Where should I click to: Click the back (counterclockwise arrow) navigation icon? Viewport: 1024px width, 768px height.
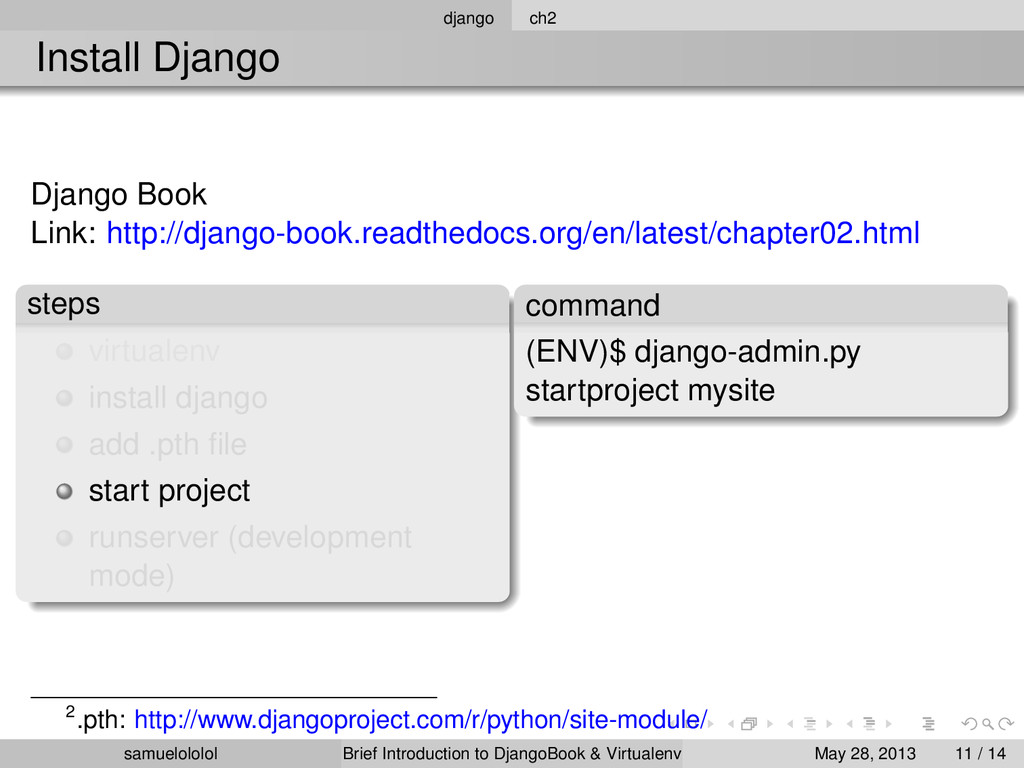(x=970, y=724)
